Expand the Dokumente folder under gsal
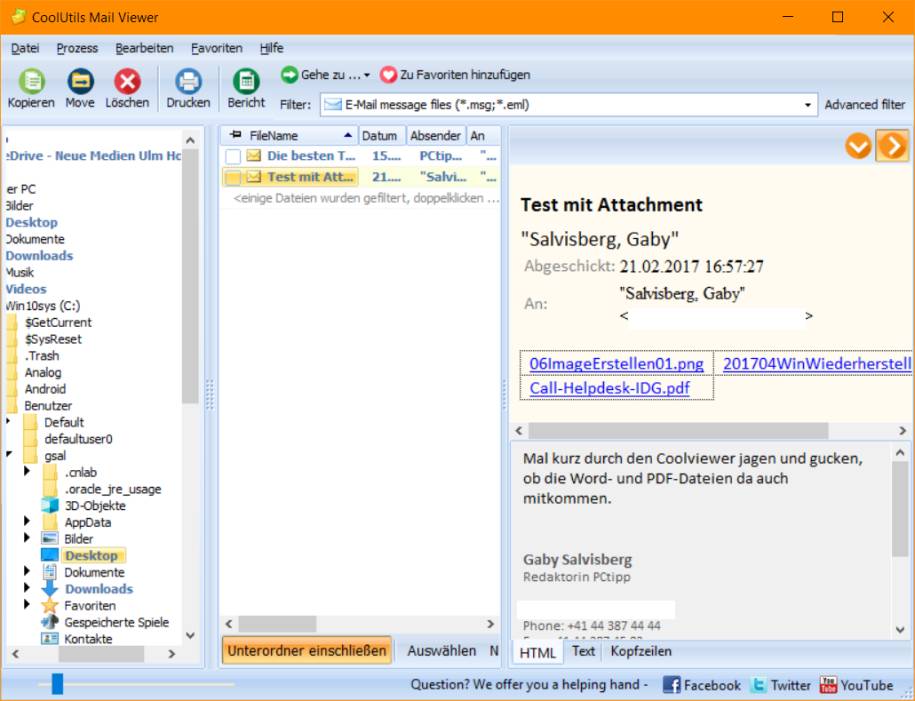The height and width of the screenshot is (701, 915). point(27,571)
